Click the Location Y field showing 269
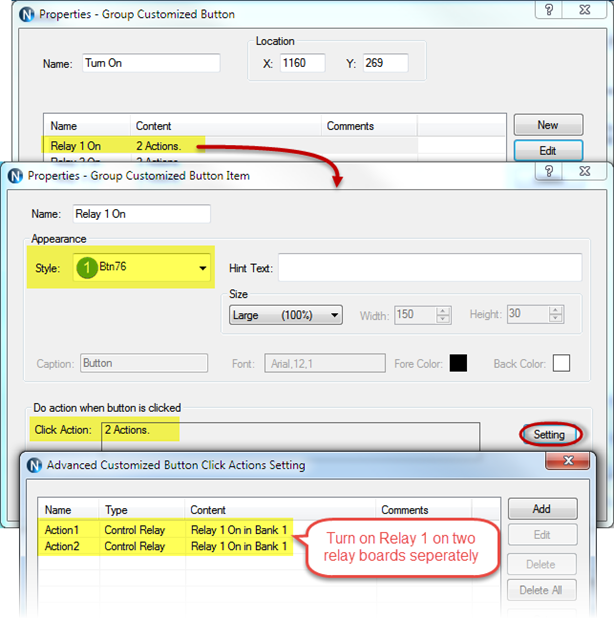 coord(385,63)
